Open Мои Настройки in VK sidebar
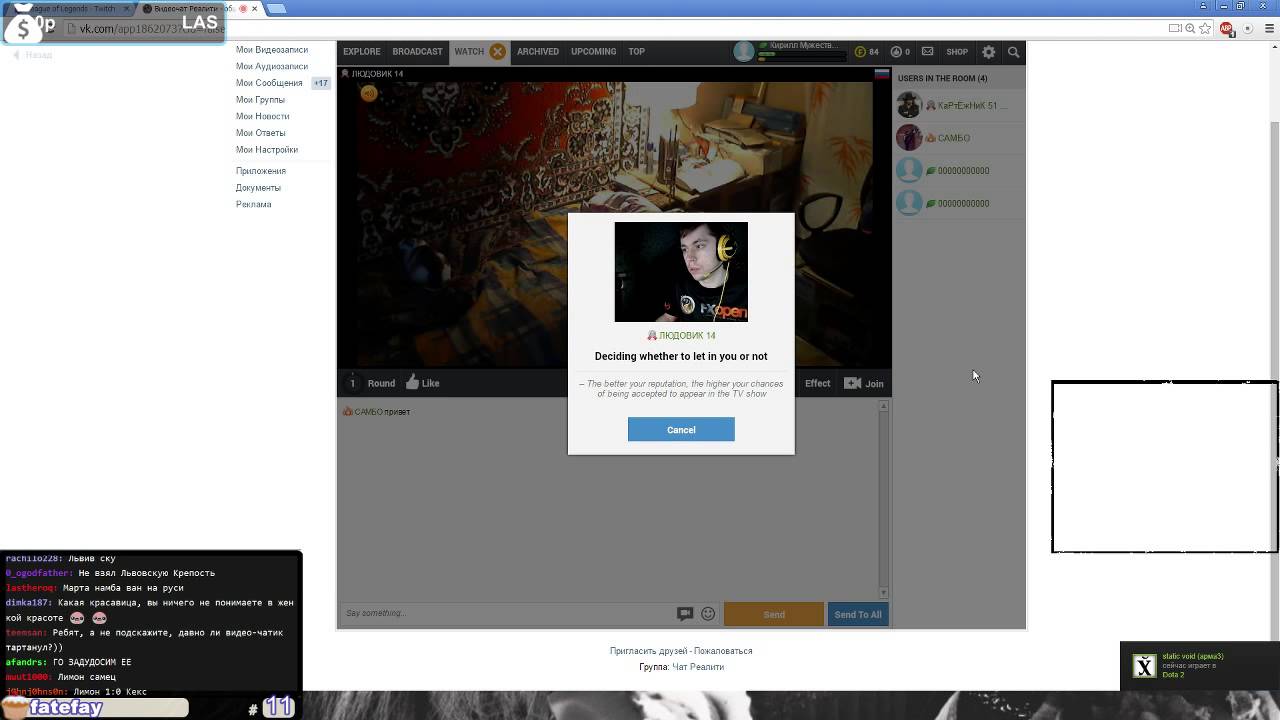This screenshot has height=720, width=1280. point(266,150)
